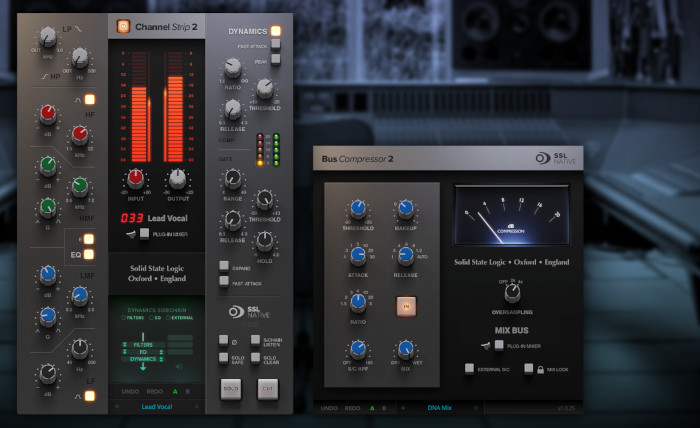Click the DRY/WET MIX knob
The height and width of the screenshot is (428, 700).
tap(405, 349)
